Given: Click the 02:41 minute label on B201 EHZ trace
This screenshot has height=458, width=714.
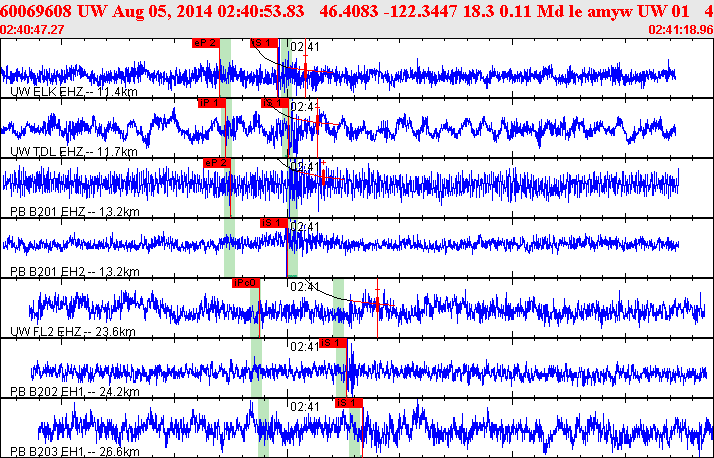Looking at the screenshot, I should pyautogui.click(x=305, y=167).
